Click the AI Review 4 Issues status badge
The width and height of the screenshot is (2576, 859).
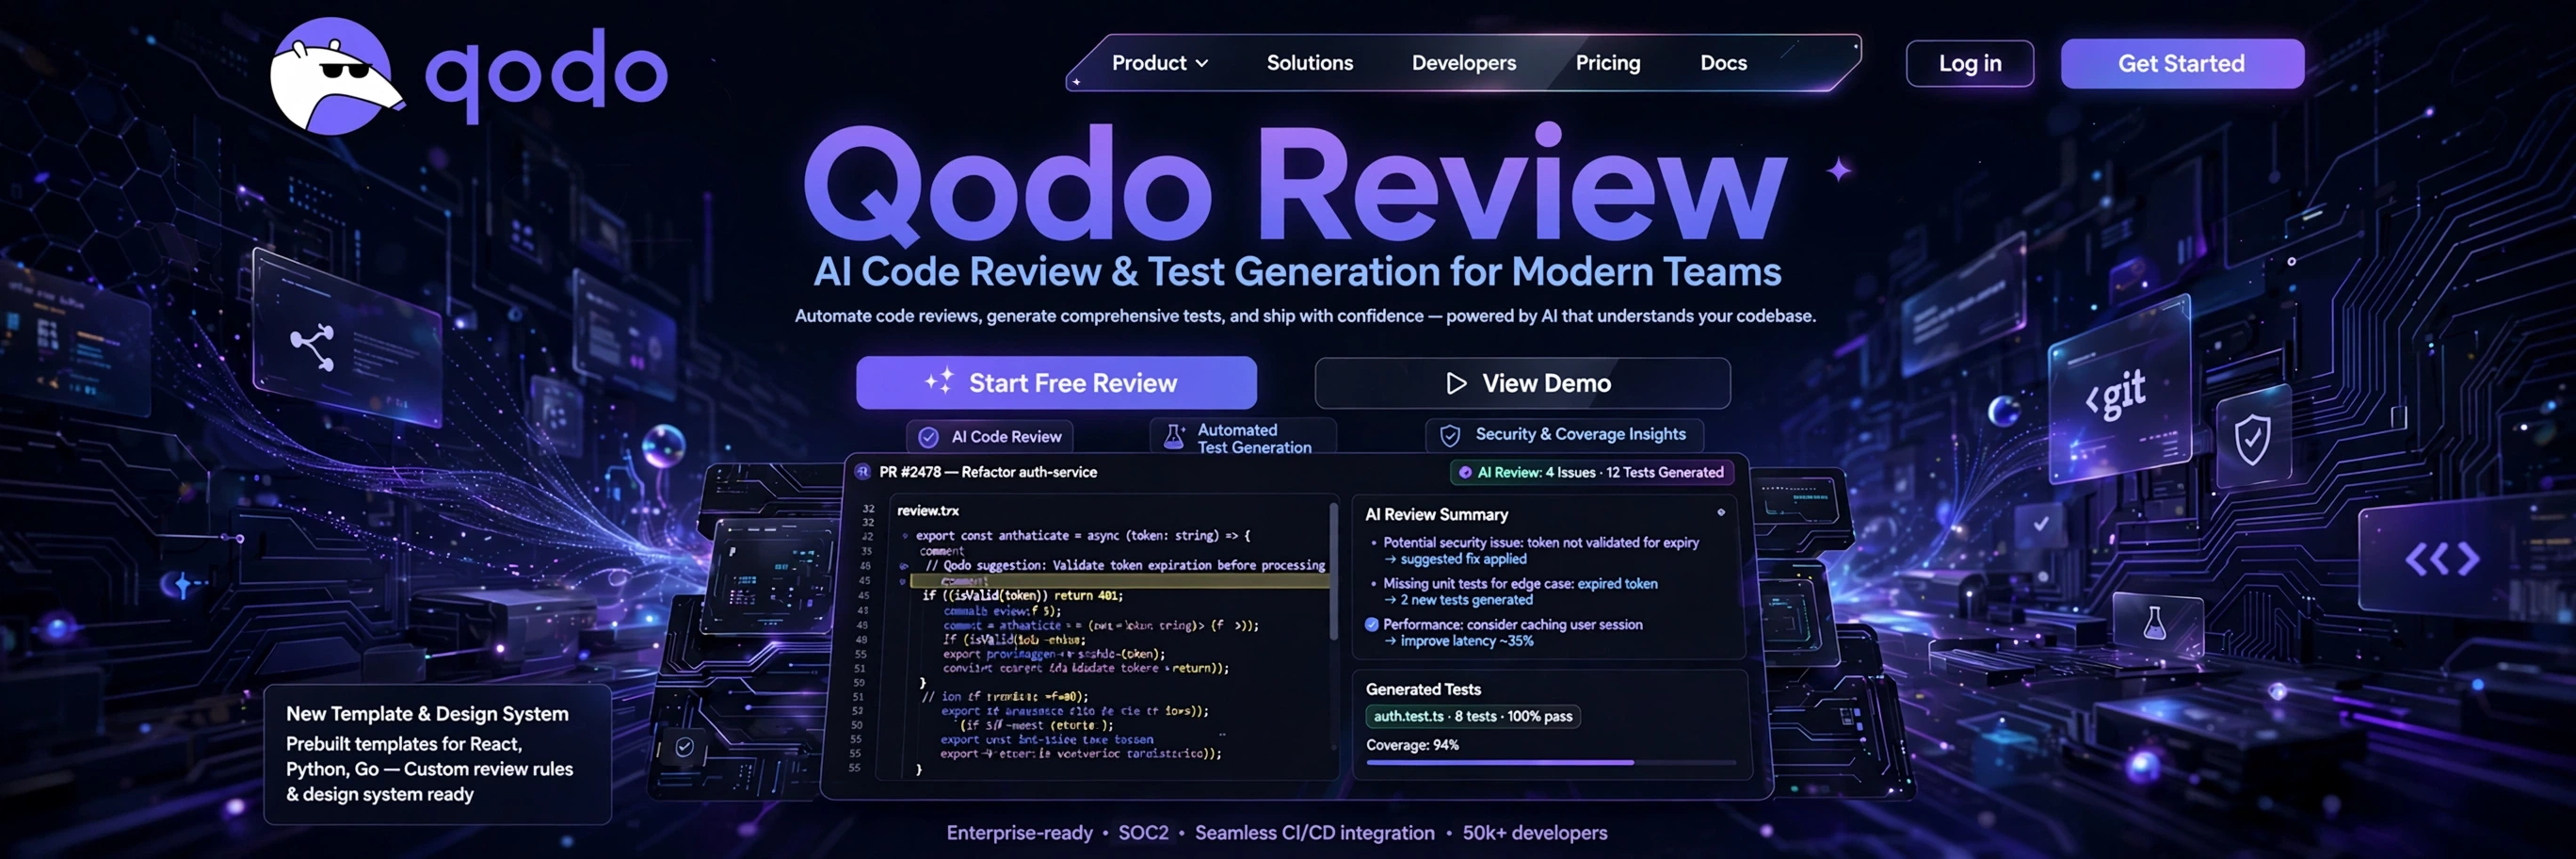pyautogui.click(x=1591, y=472)
